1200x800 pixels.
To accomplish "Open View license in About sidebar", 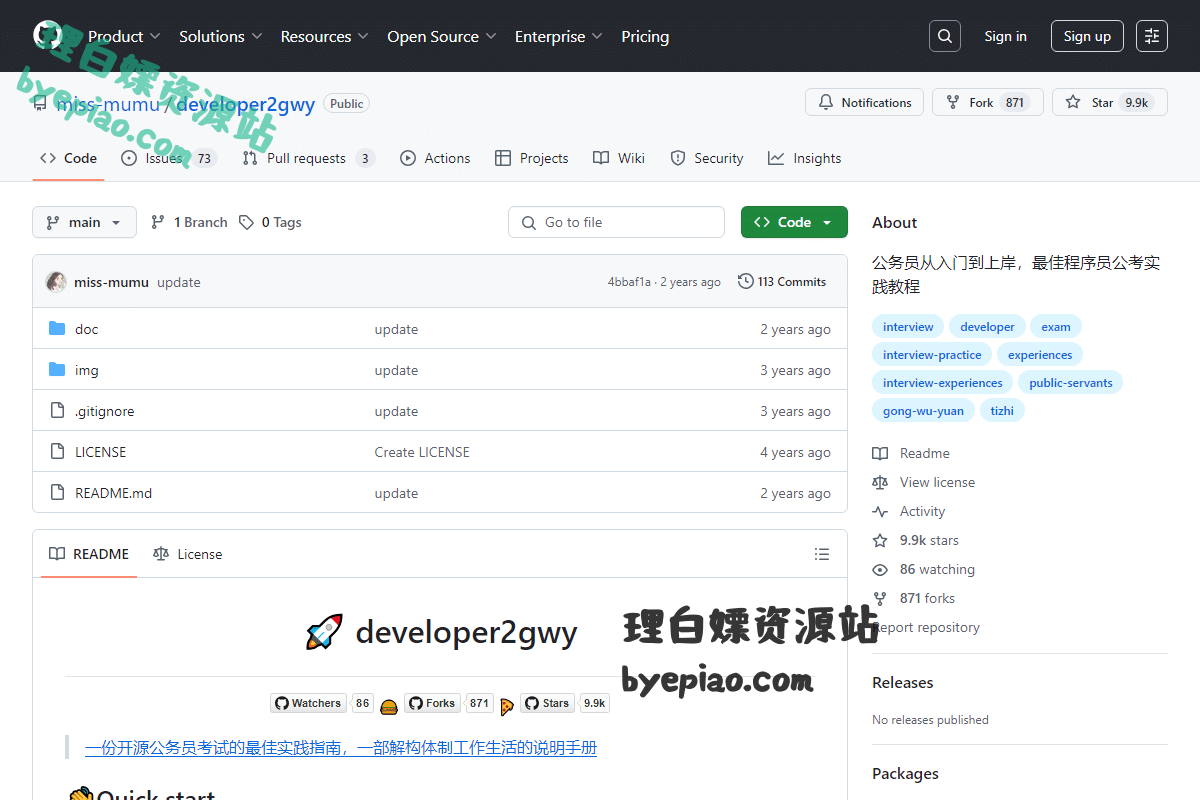I will point(923,482).
